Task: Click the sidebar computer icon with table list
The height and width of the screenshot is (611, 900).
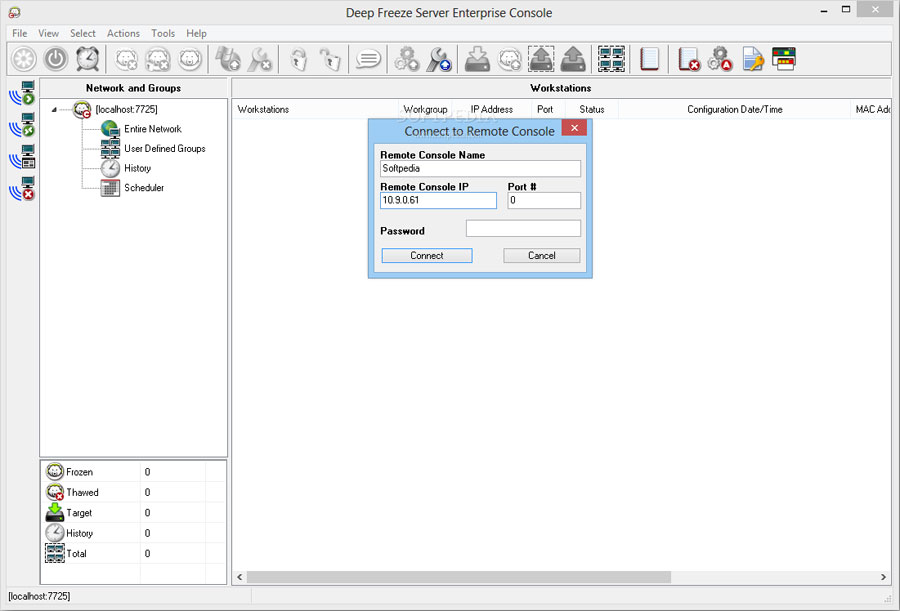Action: [22, 157]
